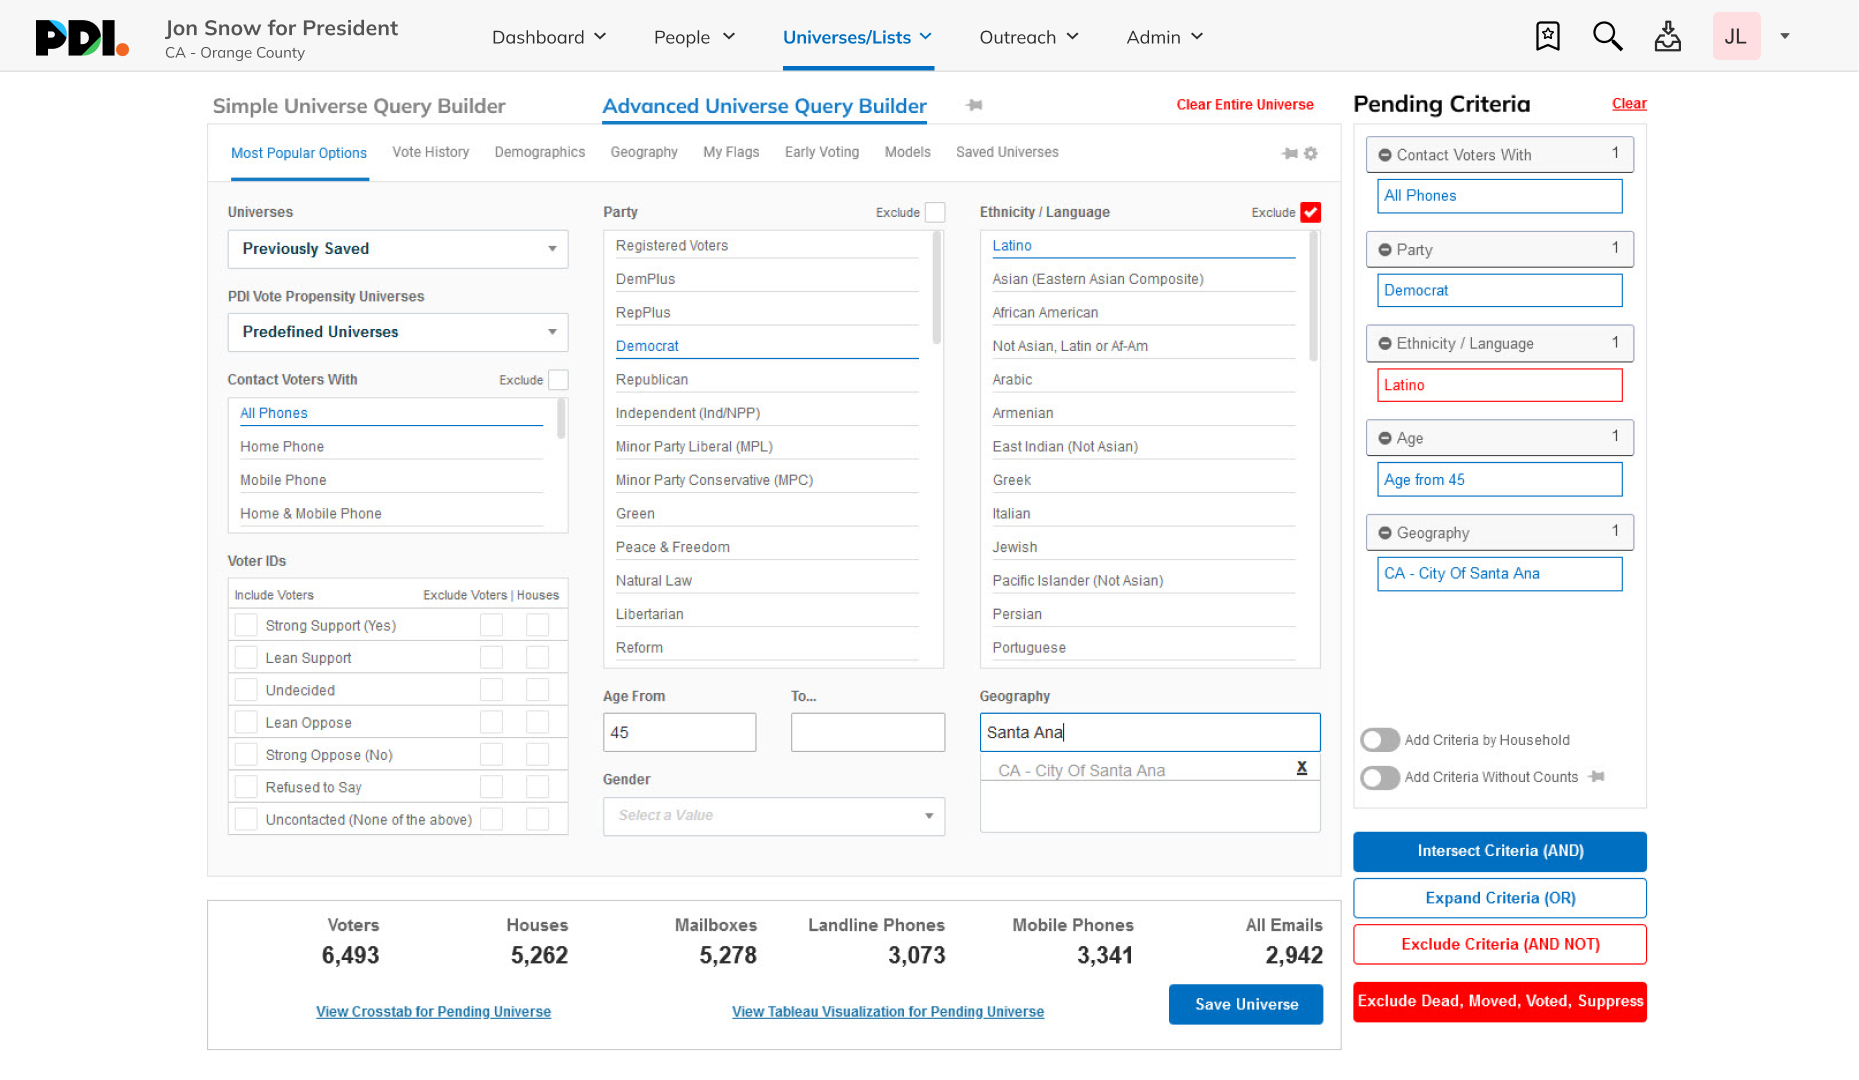Screen dimensions: 1859x1080
Task: Click Exclude Dead, Moved, Voted, Suppress button
Action: (x=1500, y=1001)
